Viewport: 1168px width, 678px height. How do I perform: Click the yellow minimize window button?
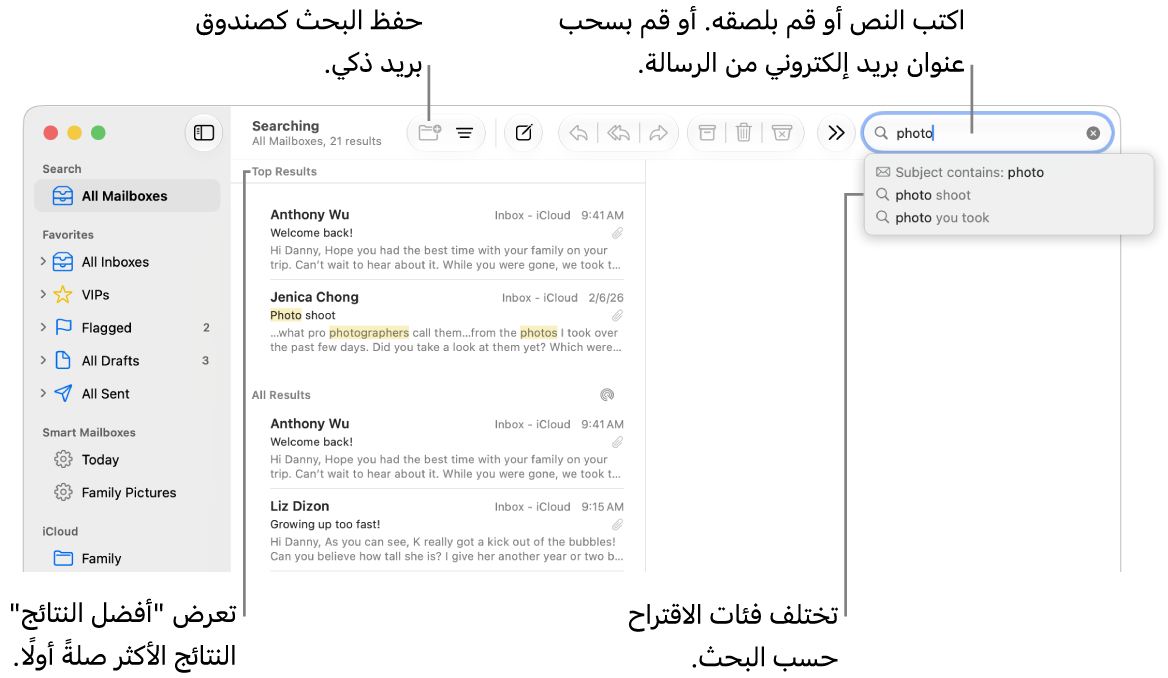(x=74, y=133)
